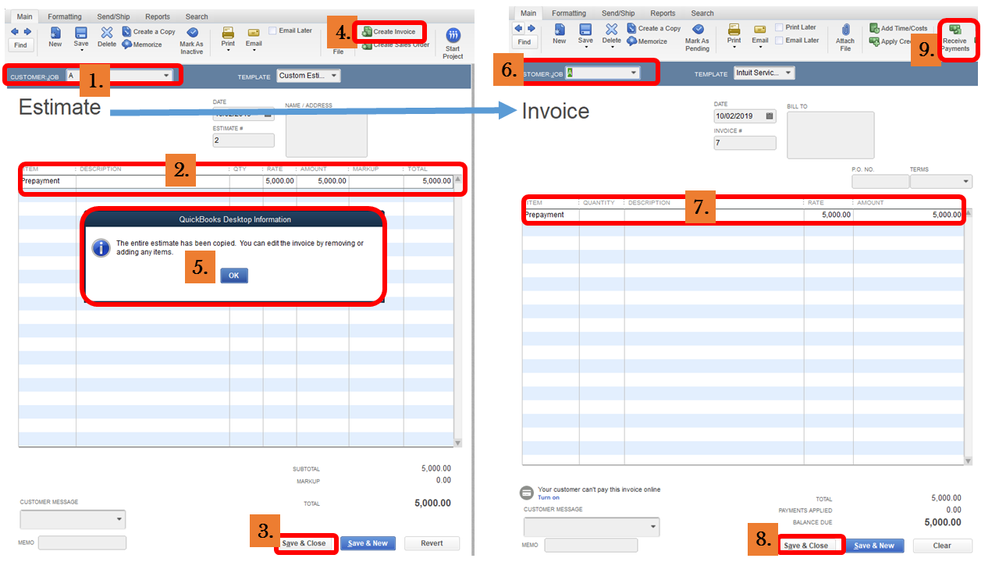Click the Email icon in Estimate window
999x562 pixels.
(254, 32)
